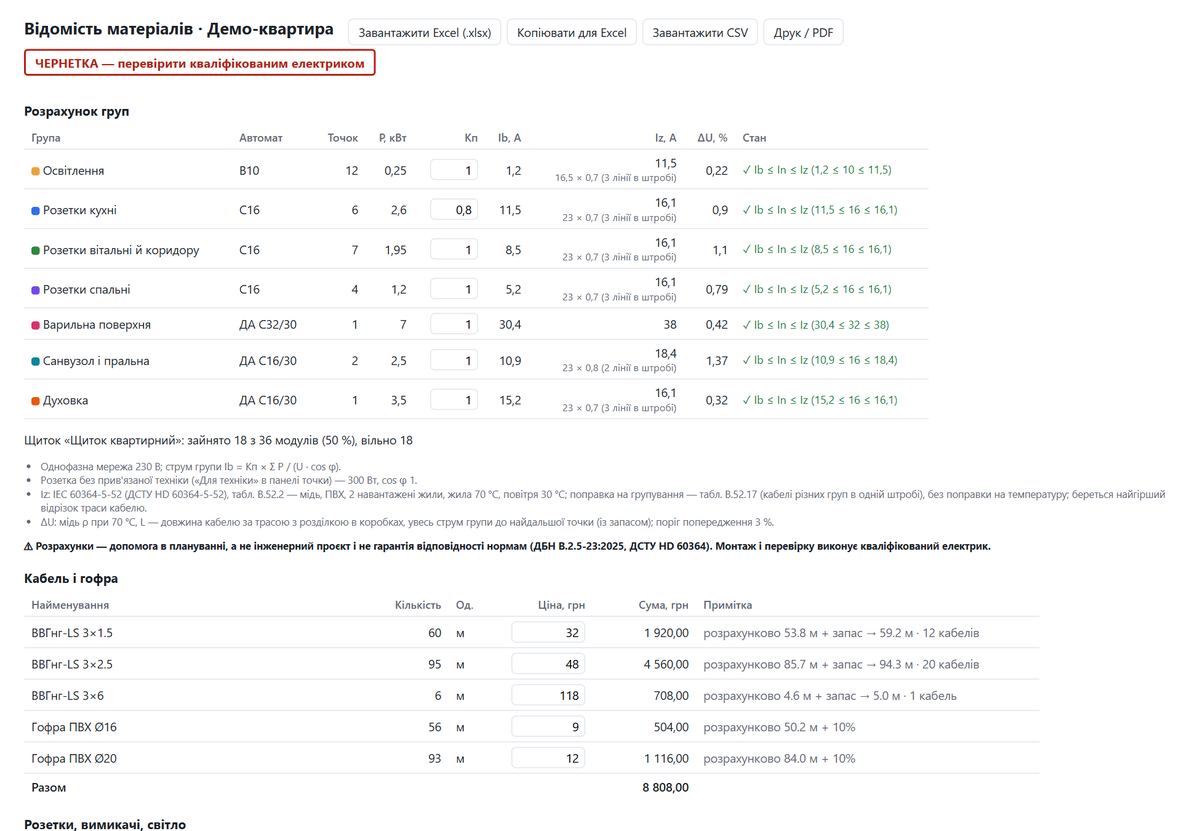Image resolution: width=1200 pixels, height=831 pixels.
Task: Edit the ВВГнг-LS 3×2.5 price field
Action: pyautogui.click(x=548, y=664)
